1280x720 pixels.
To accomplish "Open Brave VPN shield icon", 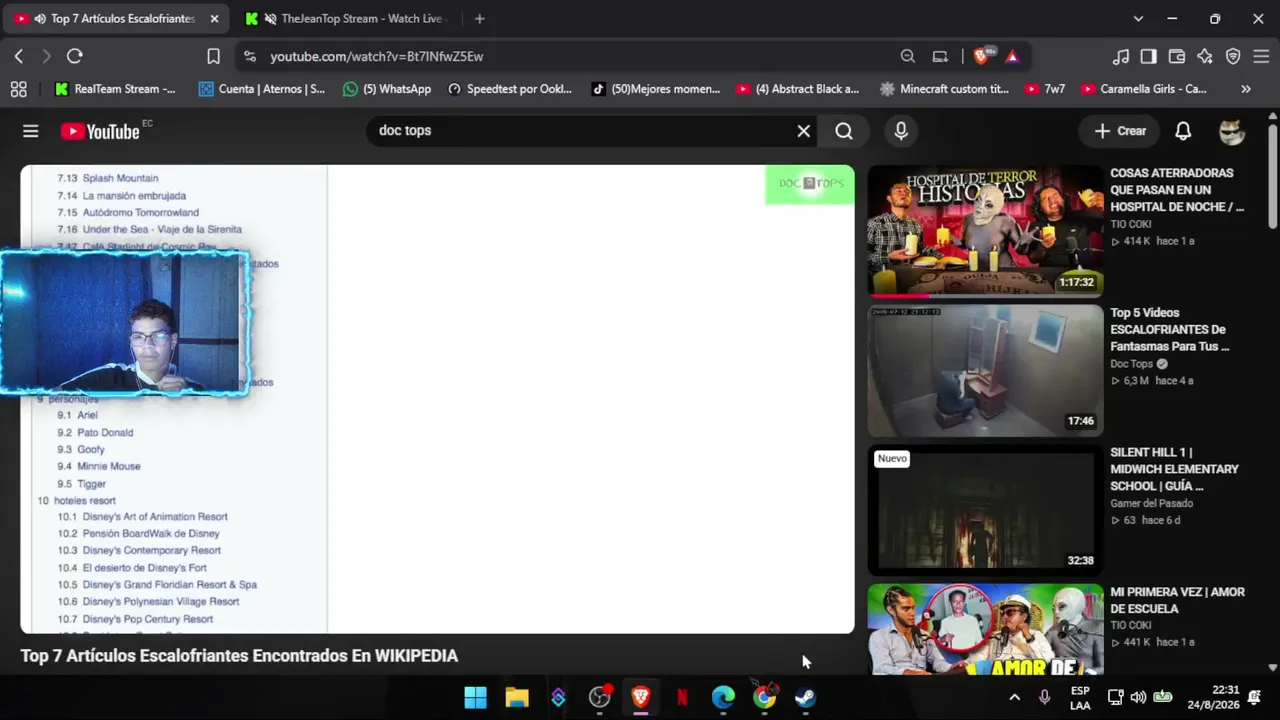I will click(x=1233, y=56).
